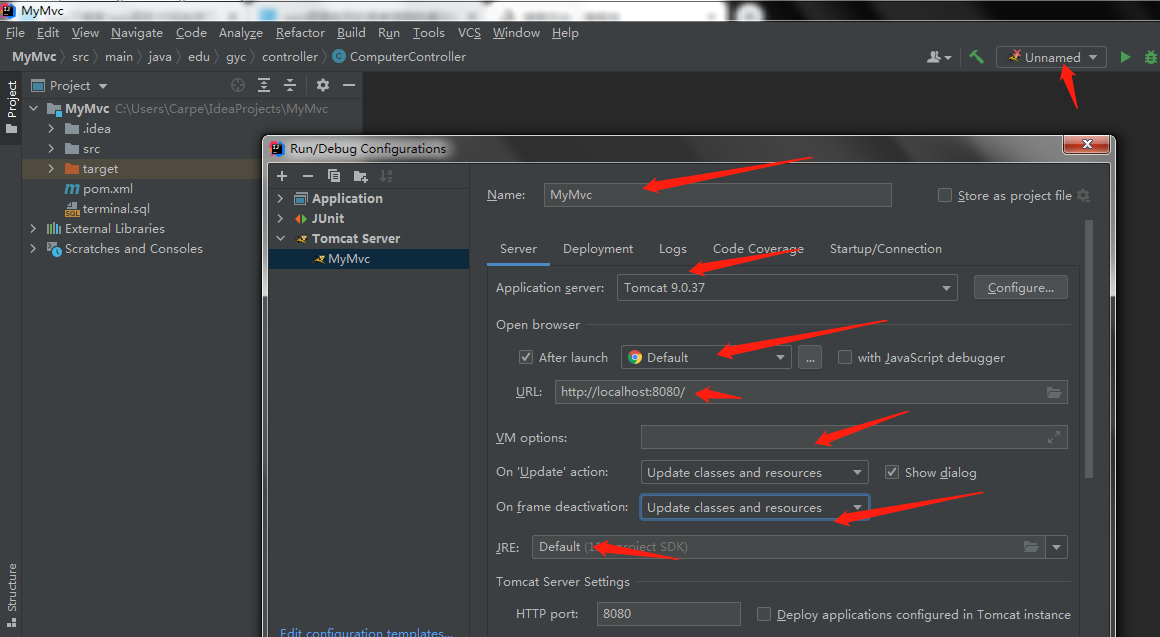Open the VCS menu
Viewport: 1160px width, 637px height.
click(x=469, y=33)
